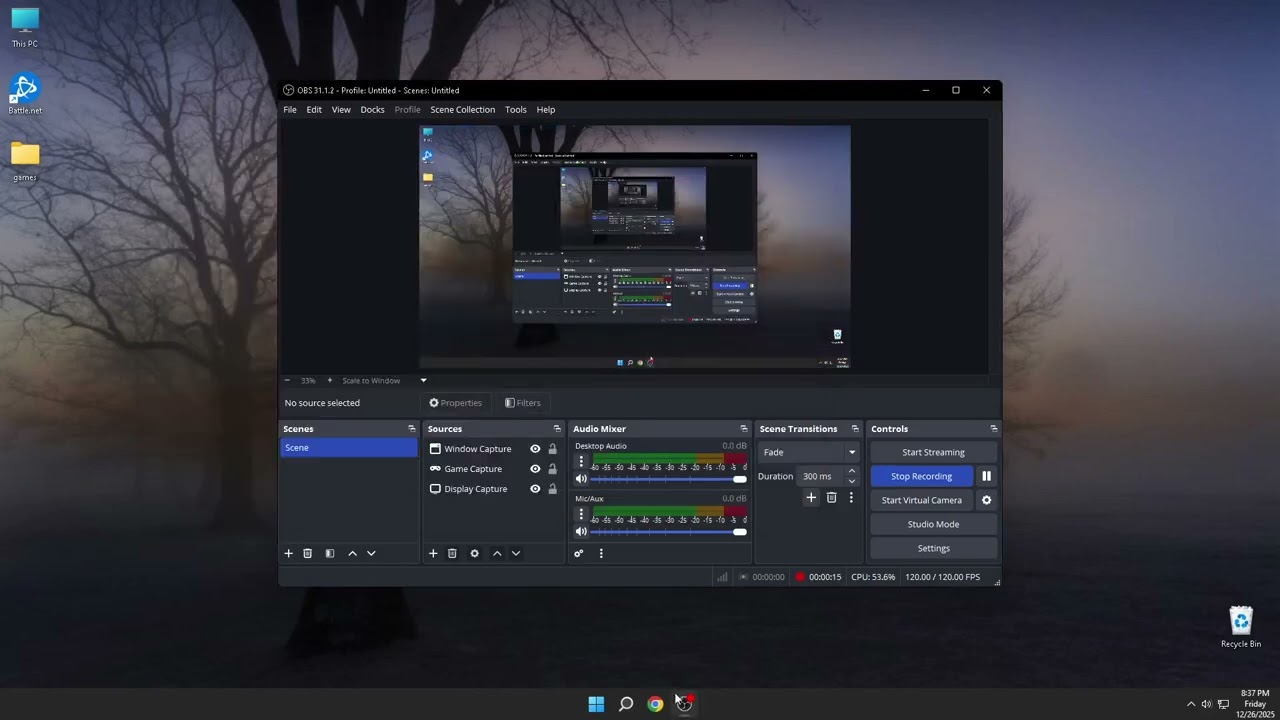
Task: Click Start Virtual Camera button
Action: [921, 500]
